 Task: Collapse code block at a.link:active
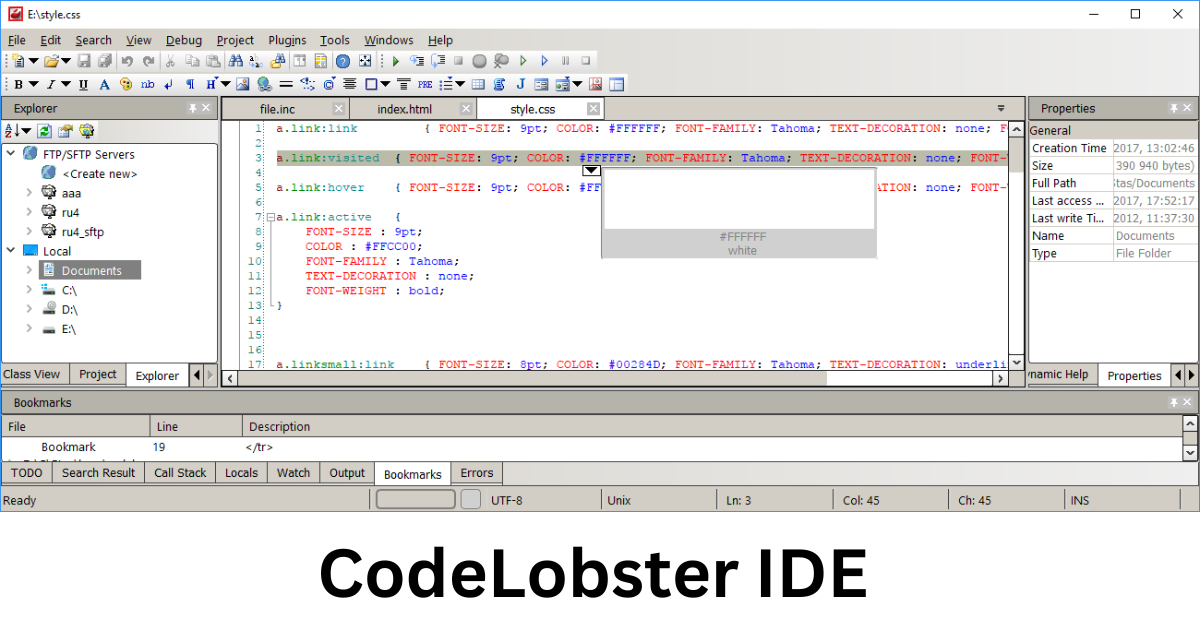click(x=270, y=217)
